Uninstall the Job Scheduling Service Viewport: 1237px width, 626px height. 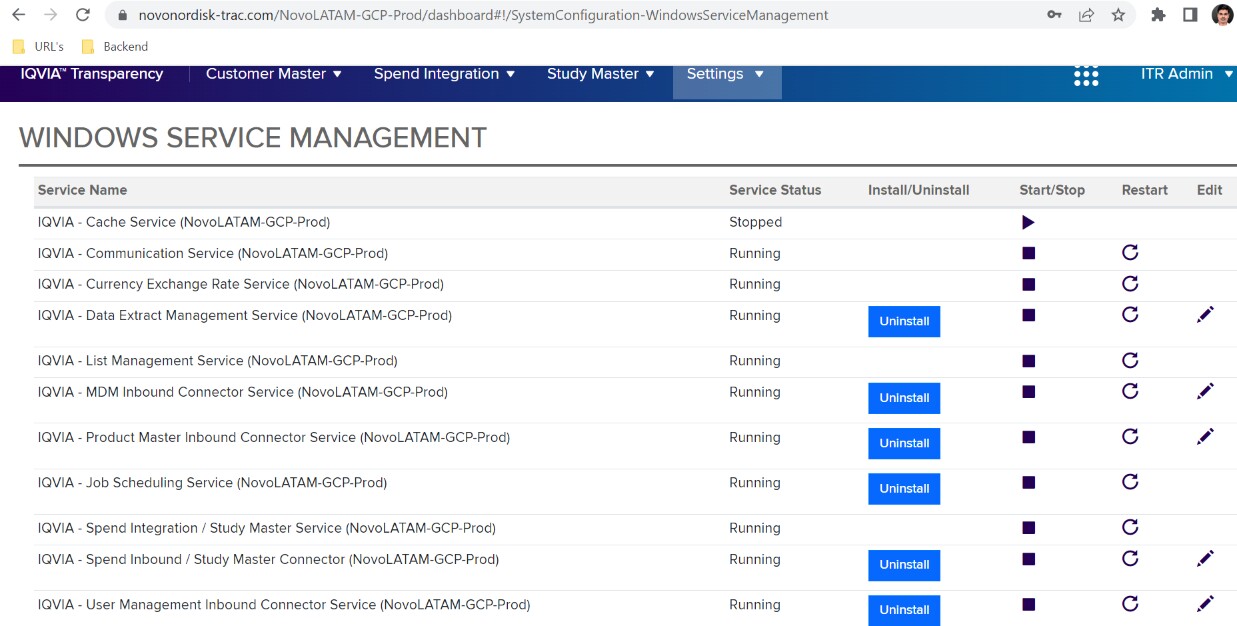point(904,489)
